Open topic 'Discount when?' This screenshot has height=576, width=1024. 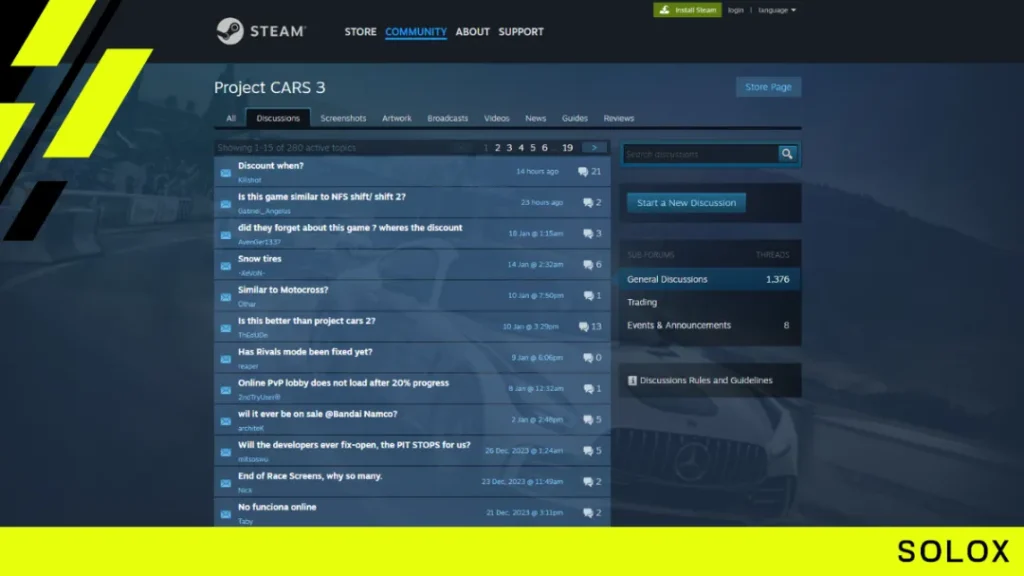pyautogui.click(x=270, y=166)
